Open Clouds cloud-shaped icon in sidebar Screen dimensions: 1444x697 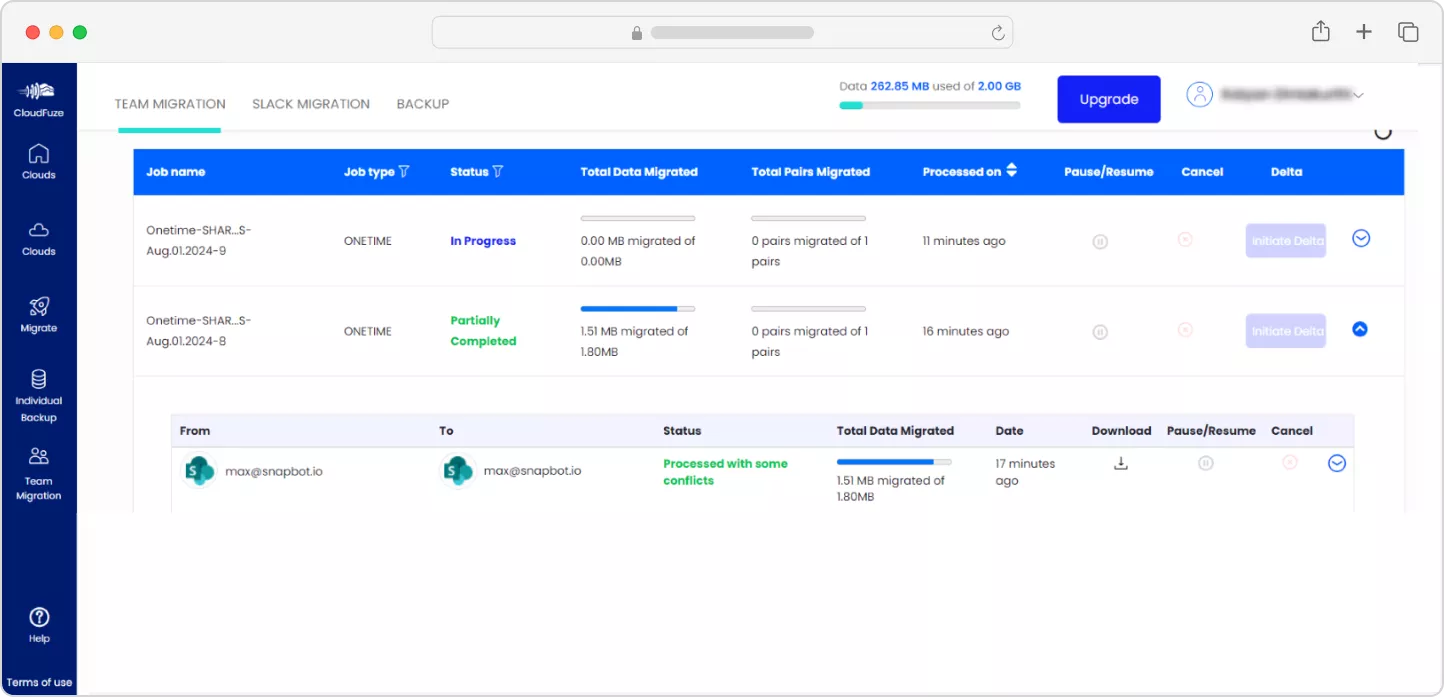[39, 230]
